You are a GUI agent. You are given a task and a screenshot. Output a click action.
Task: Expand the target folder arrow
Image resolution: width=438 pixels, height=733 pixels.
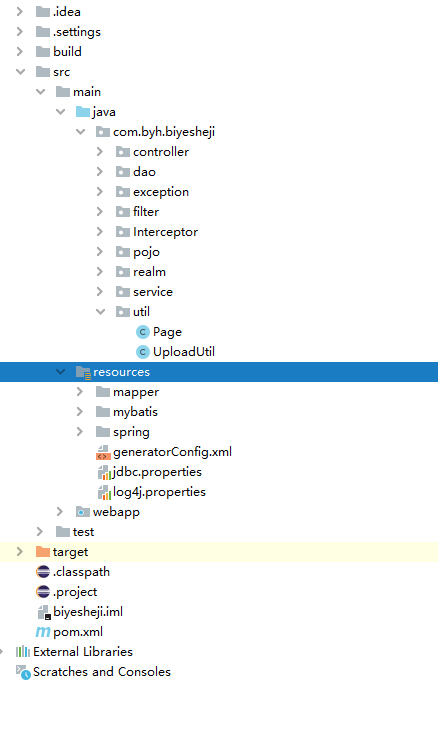20,552
